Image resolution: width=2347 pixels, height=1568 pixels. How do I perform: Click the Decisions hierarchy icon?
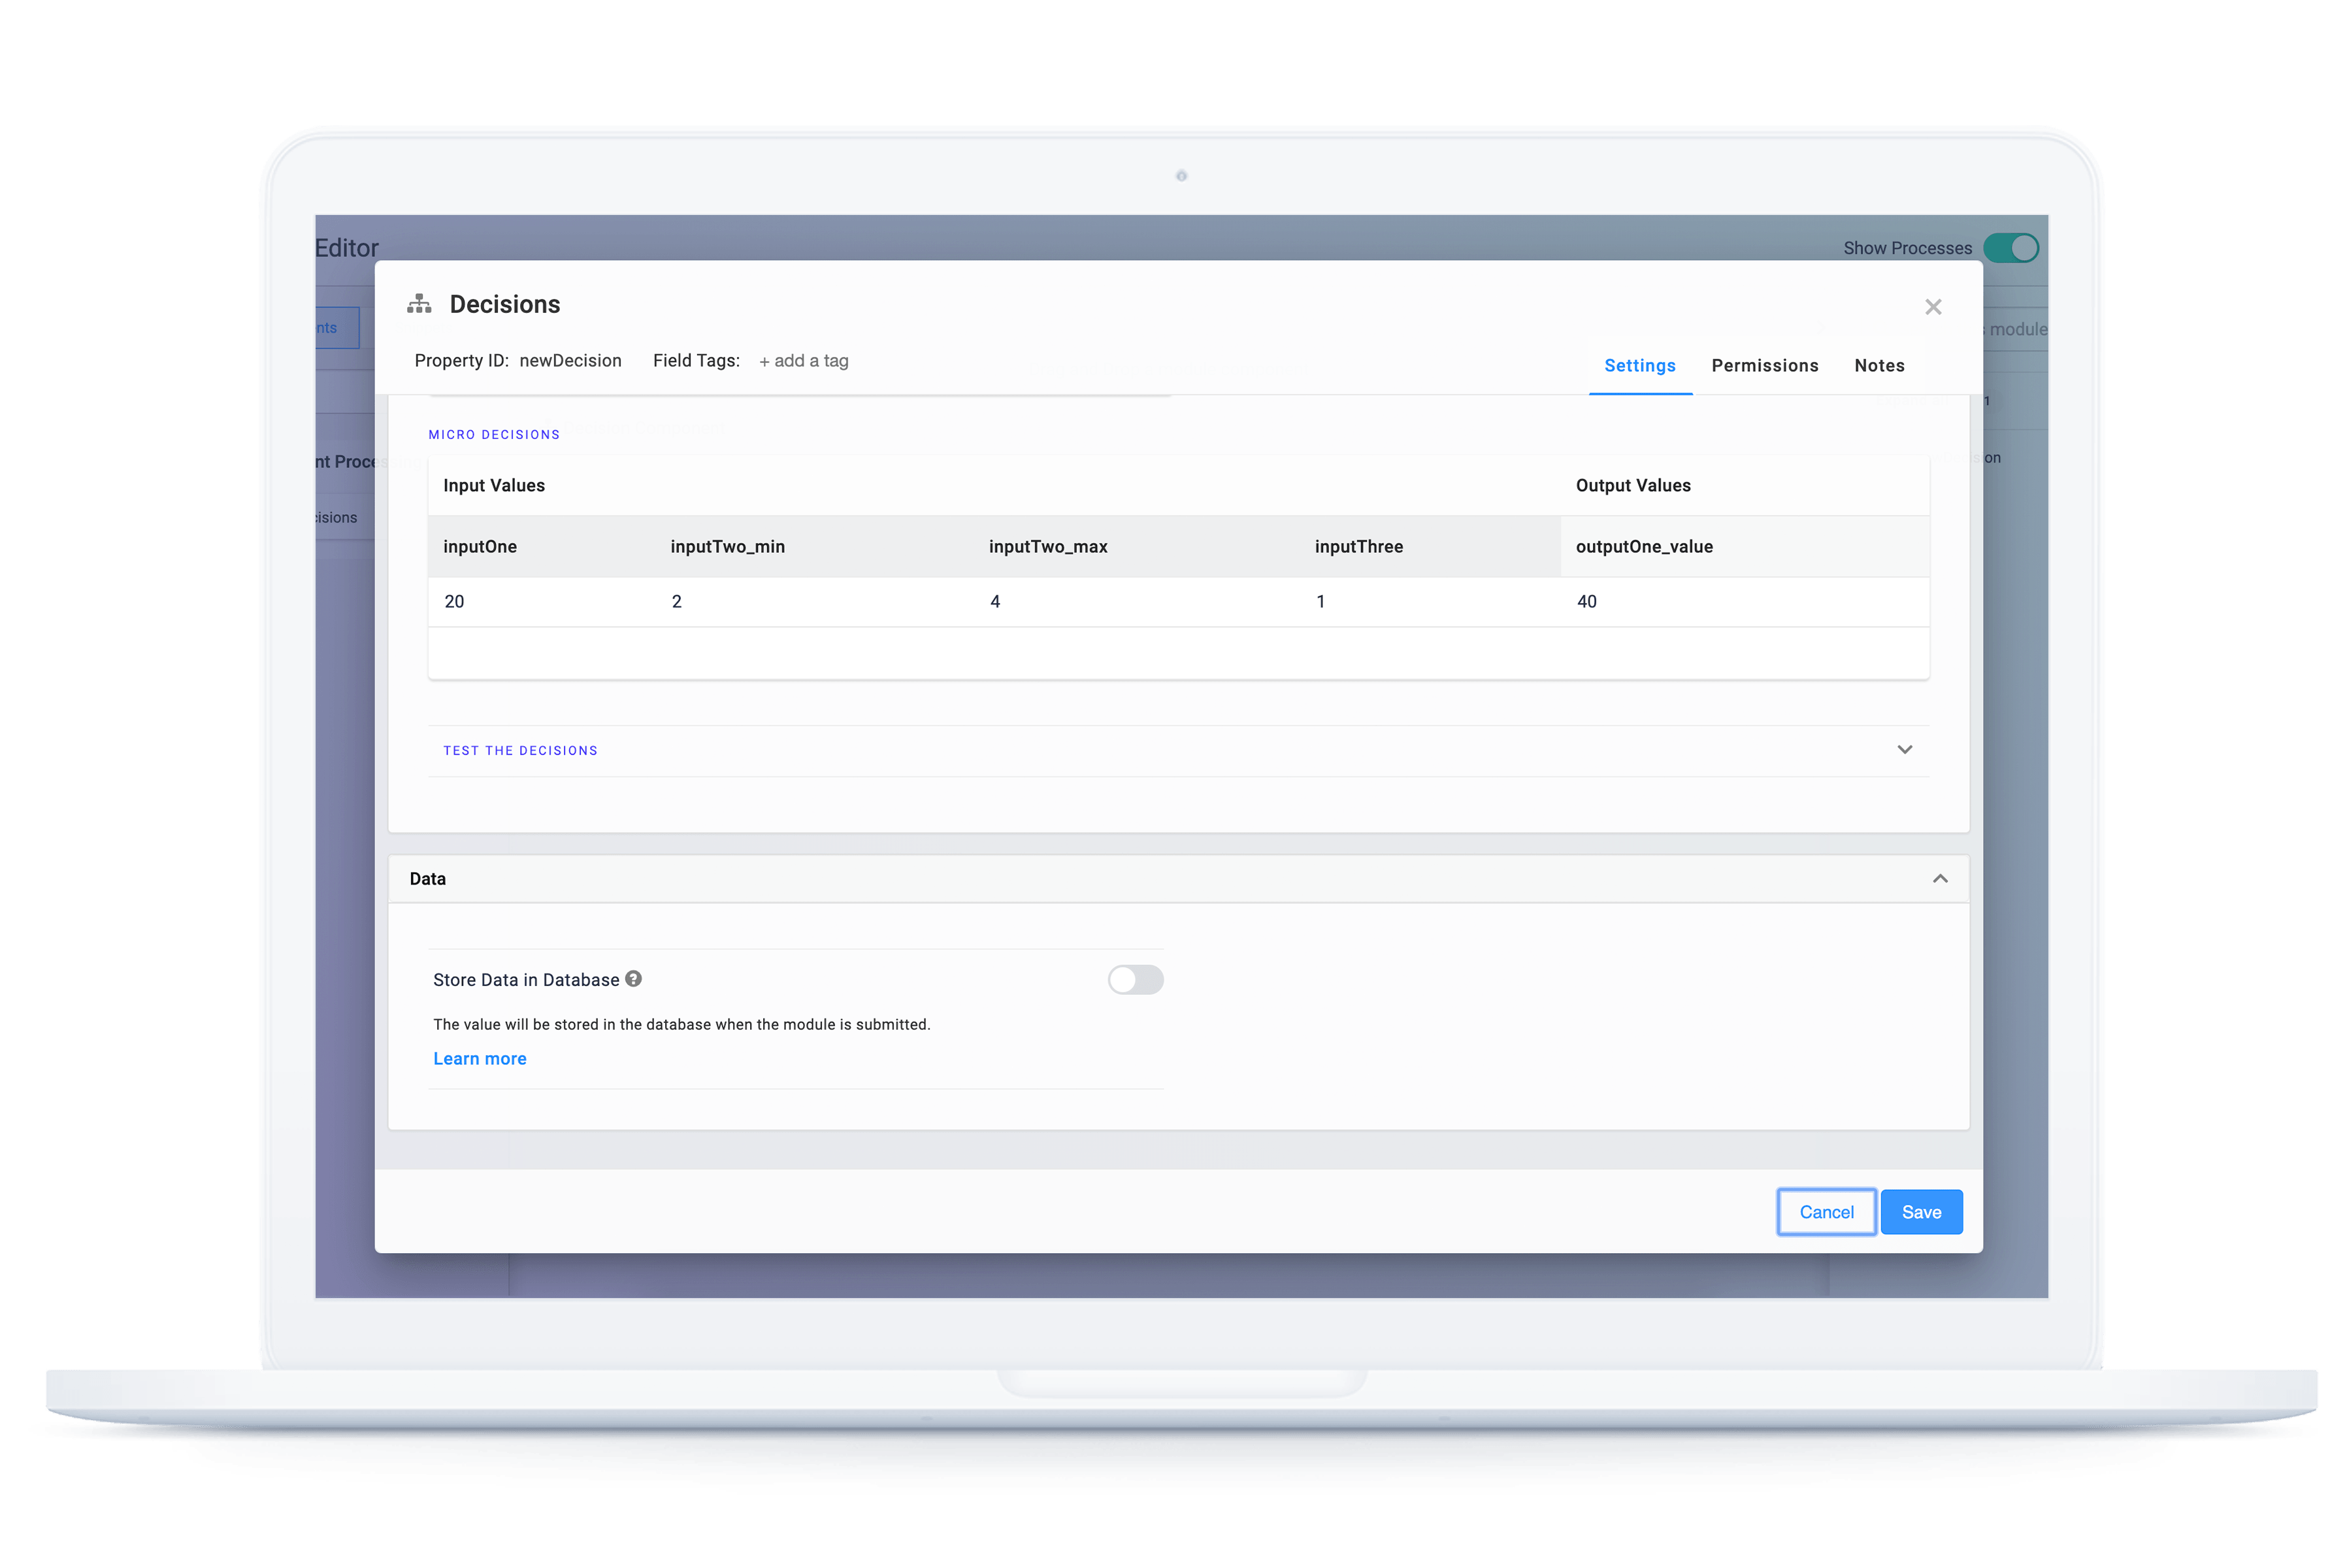(x=419, y=304)
